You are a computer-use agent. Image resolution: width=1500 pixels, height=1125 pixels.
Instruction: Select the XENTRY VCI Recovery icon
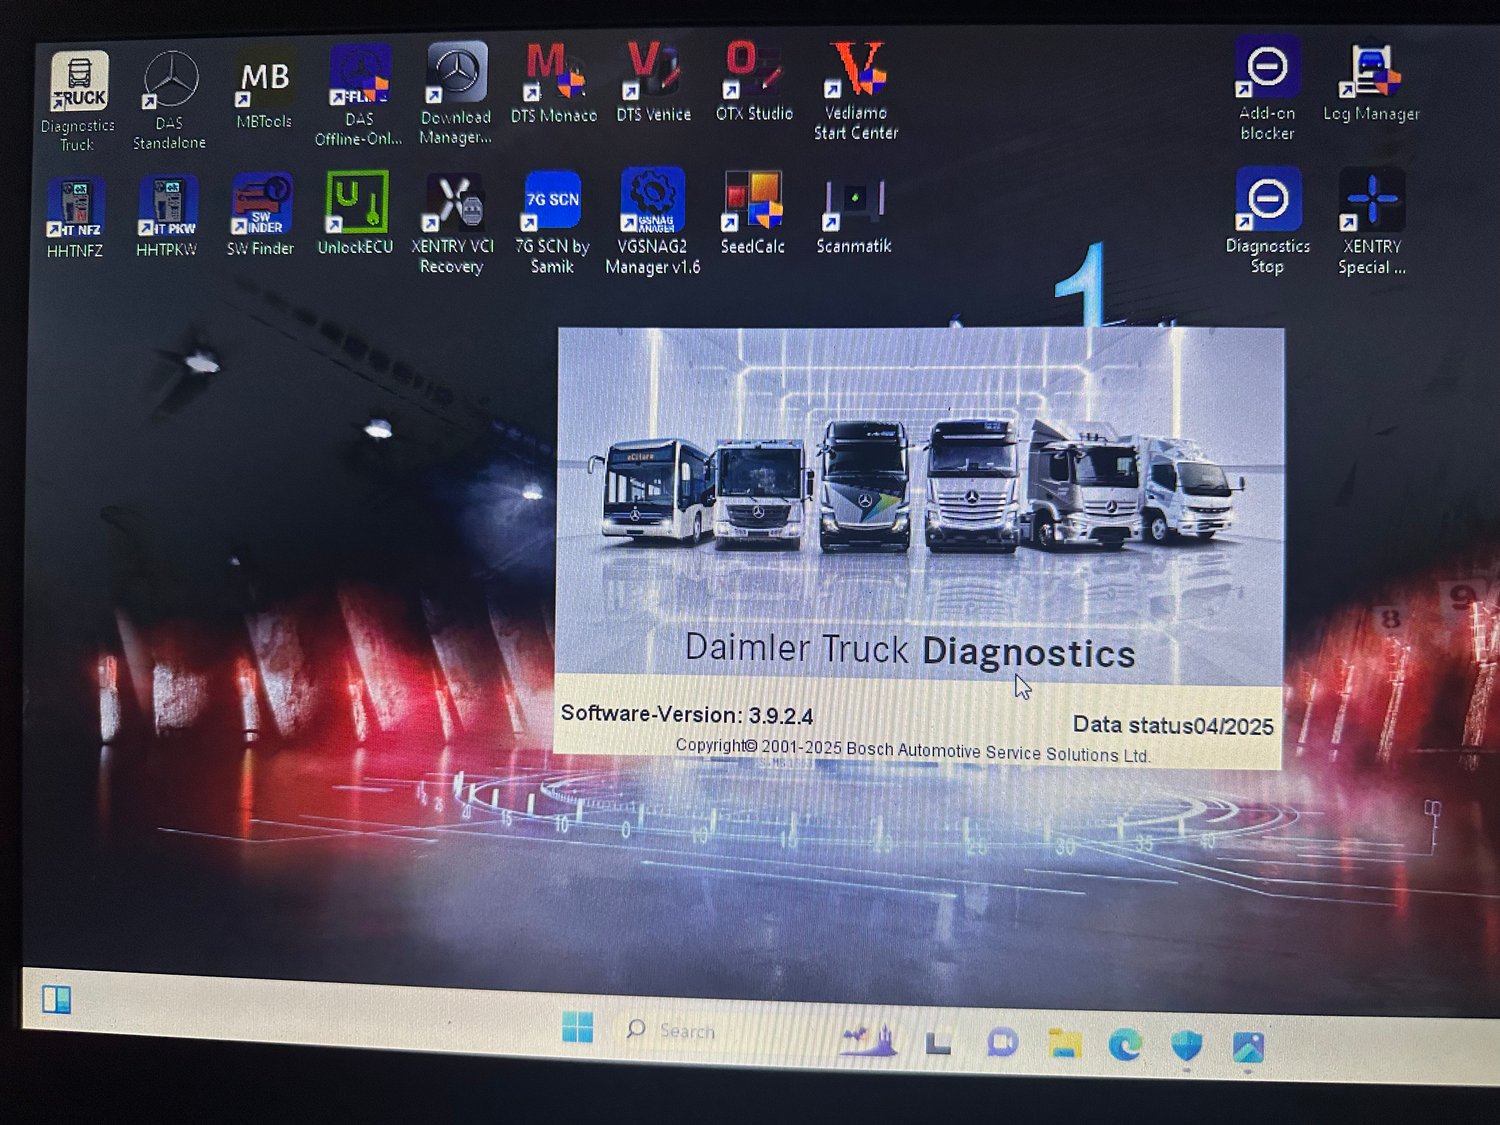coord(453,223)
